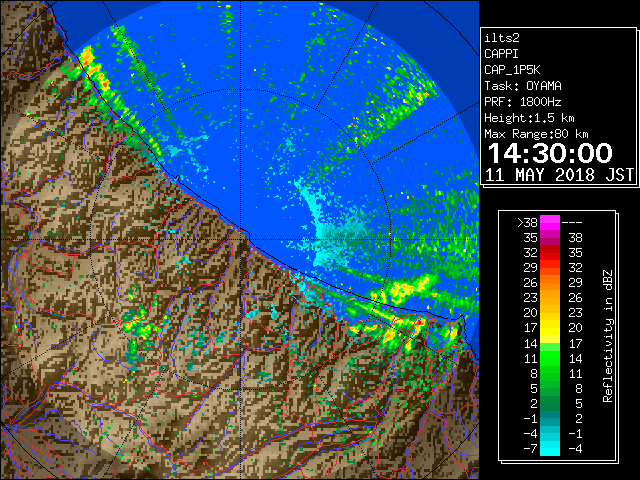Pick the magenta >38 dBZ swatch
The height and width of the screenshot is (480, 640).
(550, 222)
